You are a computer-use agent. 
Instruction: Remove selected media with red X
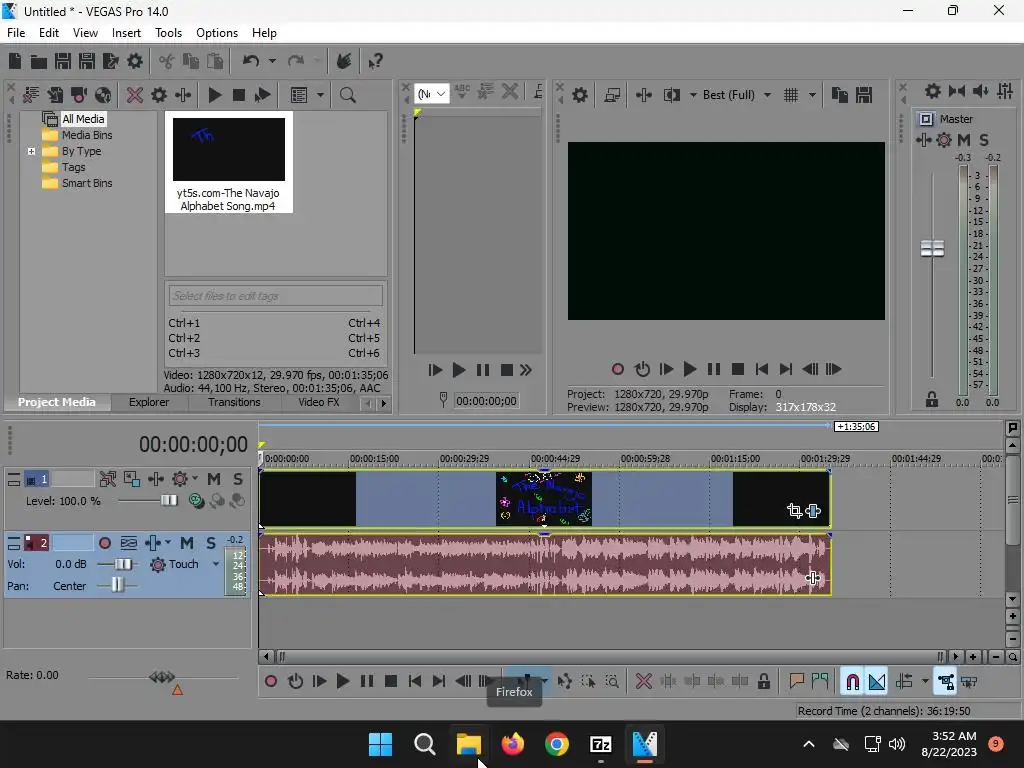pos(135,95)
